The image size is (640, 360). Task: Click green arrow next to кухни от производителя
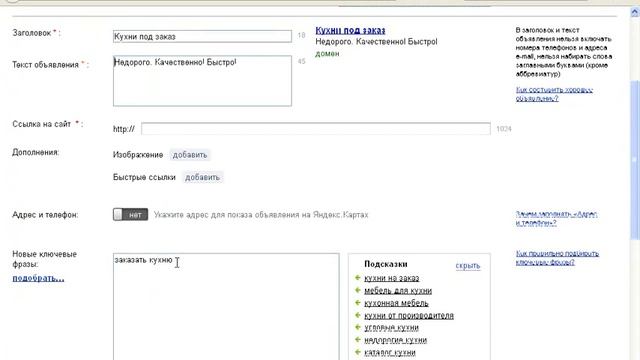pos(358,315)
